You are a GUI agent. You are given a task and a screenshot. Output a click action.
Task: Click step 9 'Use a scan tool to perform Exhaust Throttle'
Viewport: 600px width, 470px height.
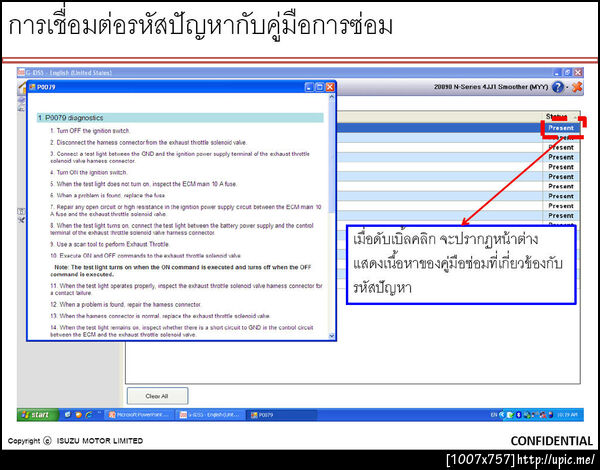[110, 244]
